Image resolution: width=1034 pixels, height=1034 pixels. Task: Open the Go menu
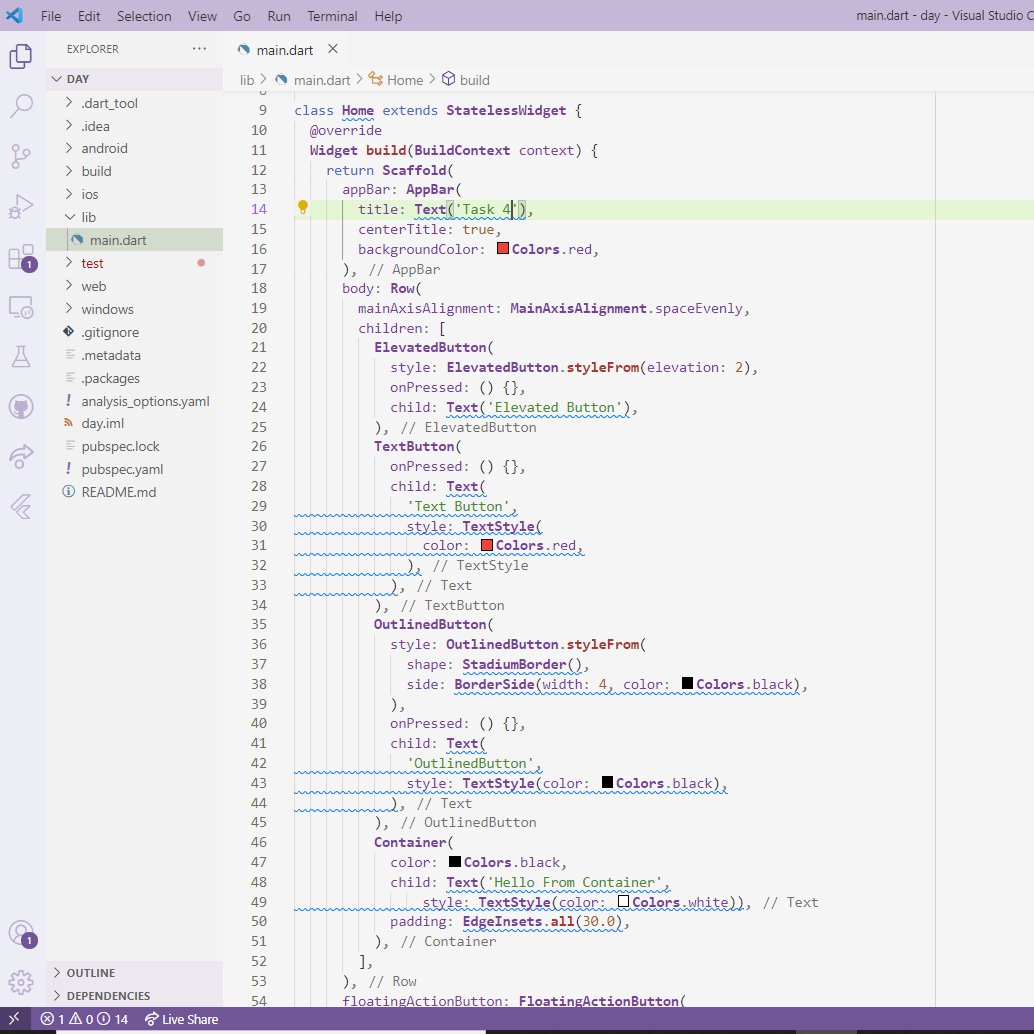click(242, 16)
